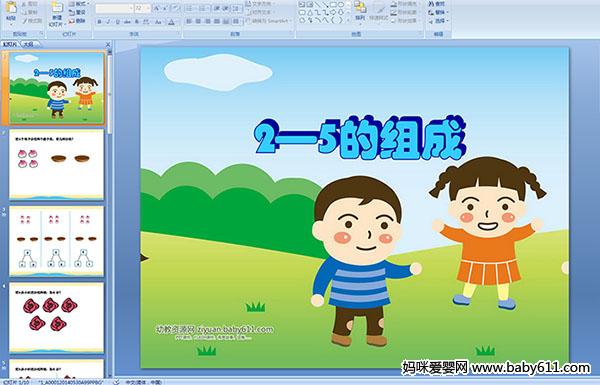Click the ziyuan.baby611.com link on slide
The height and width of the screenshot is (385, 600).
pos(235,330)
